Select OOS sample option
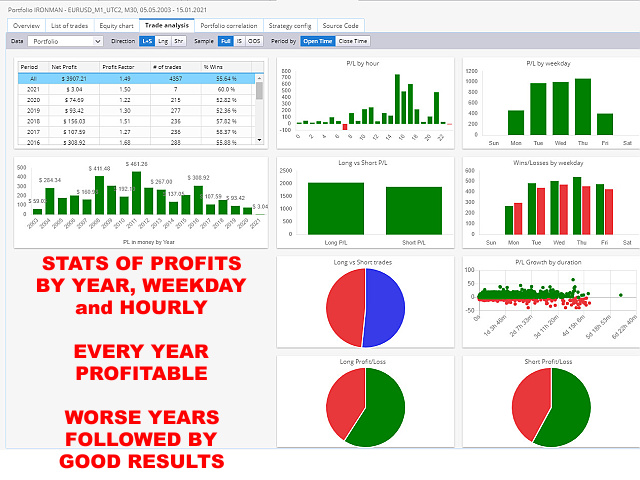 click(254, 41)
